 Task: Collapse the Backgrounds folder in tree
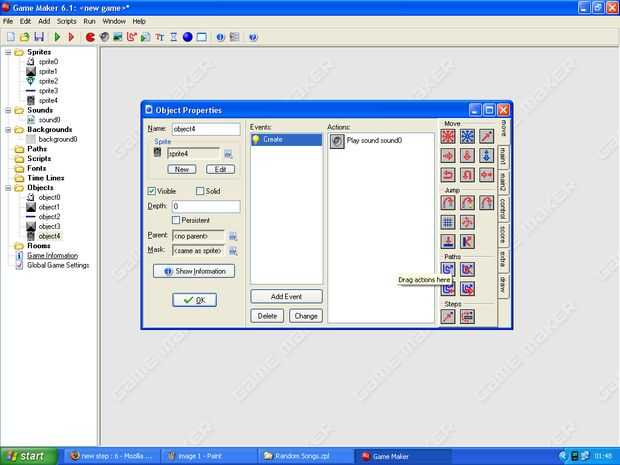coord(8,130)
